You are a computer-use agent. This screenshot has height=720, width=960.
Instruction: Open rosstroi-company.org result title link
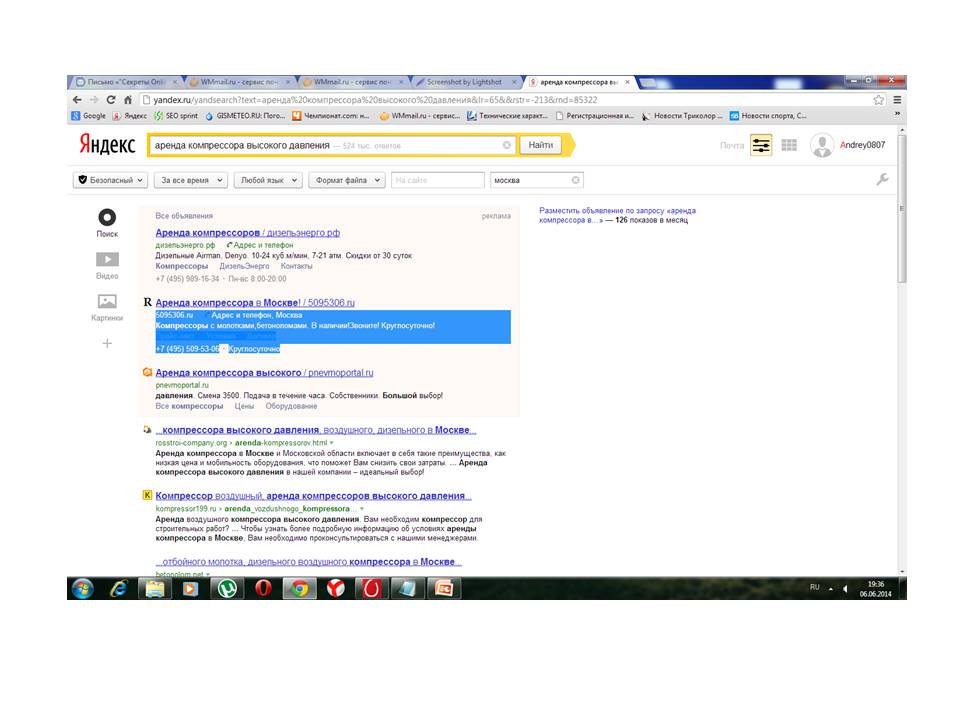pyautogui.click(x=316, y=430)
